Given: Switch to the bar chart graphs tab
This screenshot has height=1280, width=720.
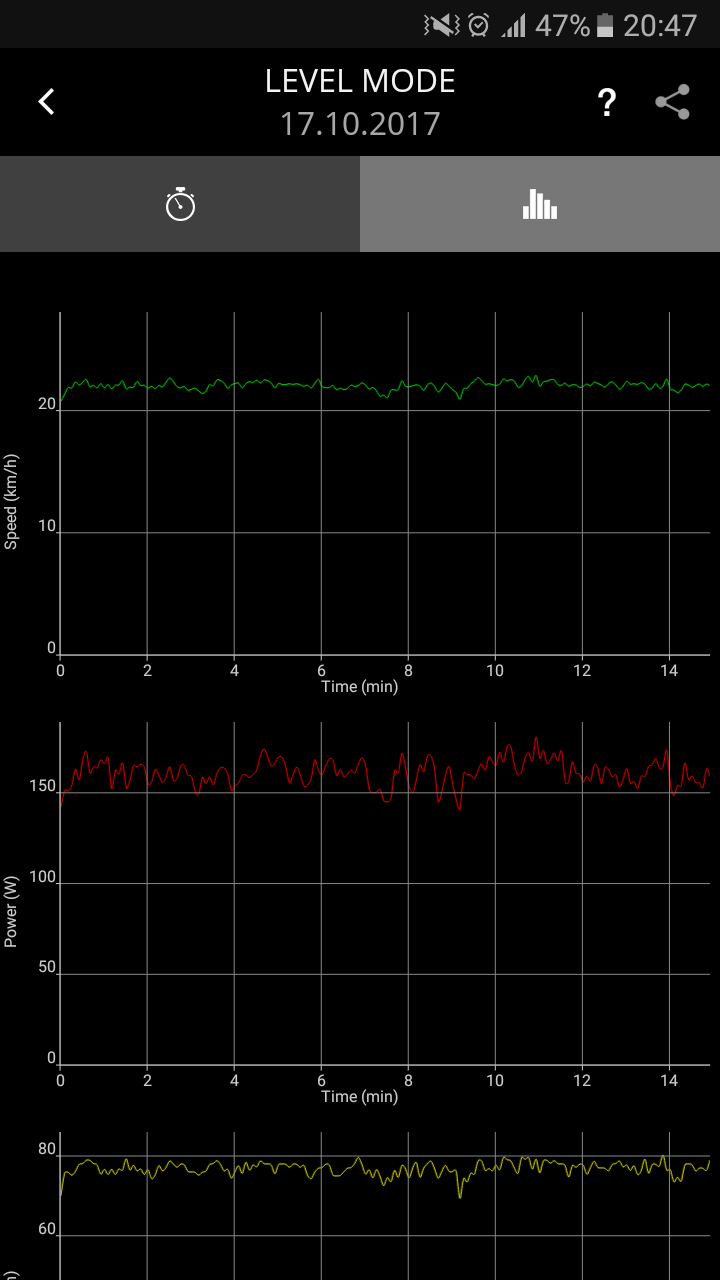Looking at the screenshot, I should 540,204.
